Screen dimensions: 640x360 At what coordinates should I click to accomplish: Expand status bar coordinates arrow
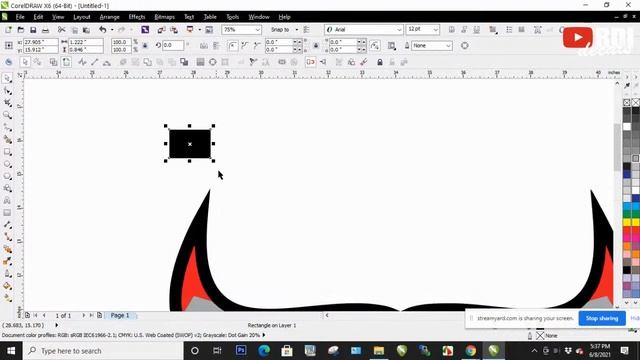tap(56, 325)
